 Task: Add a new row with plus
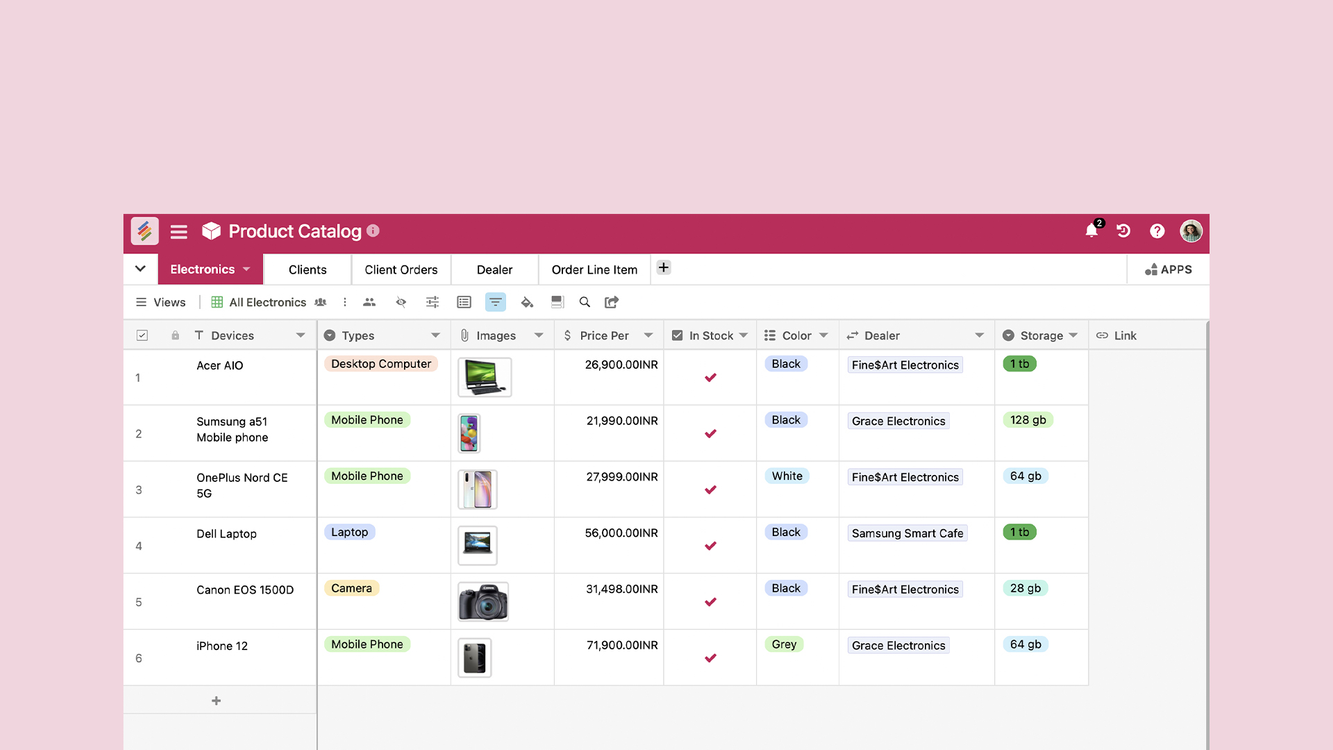[216, 701]
